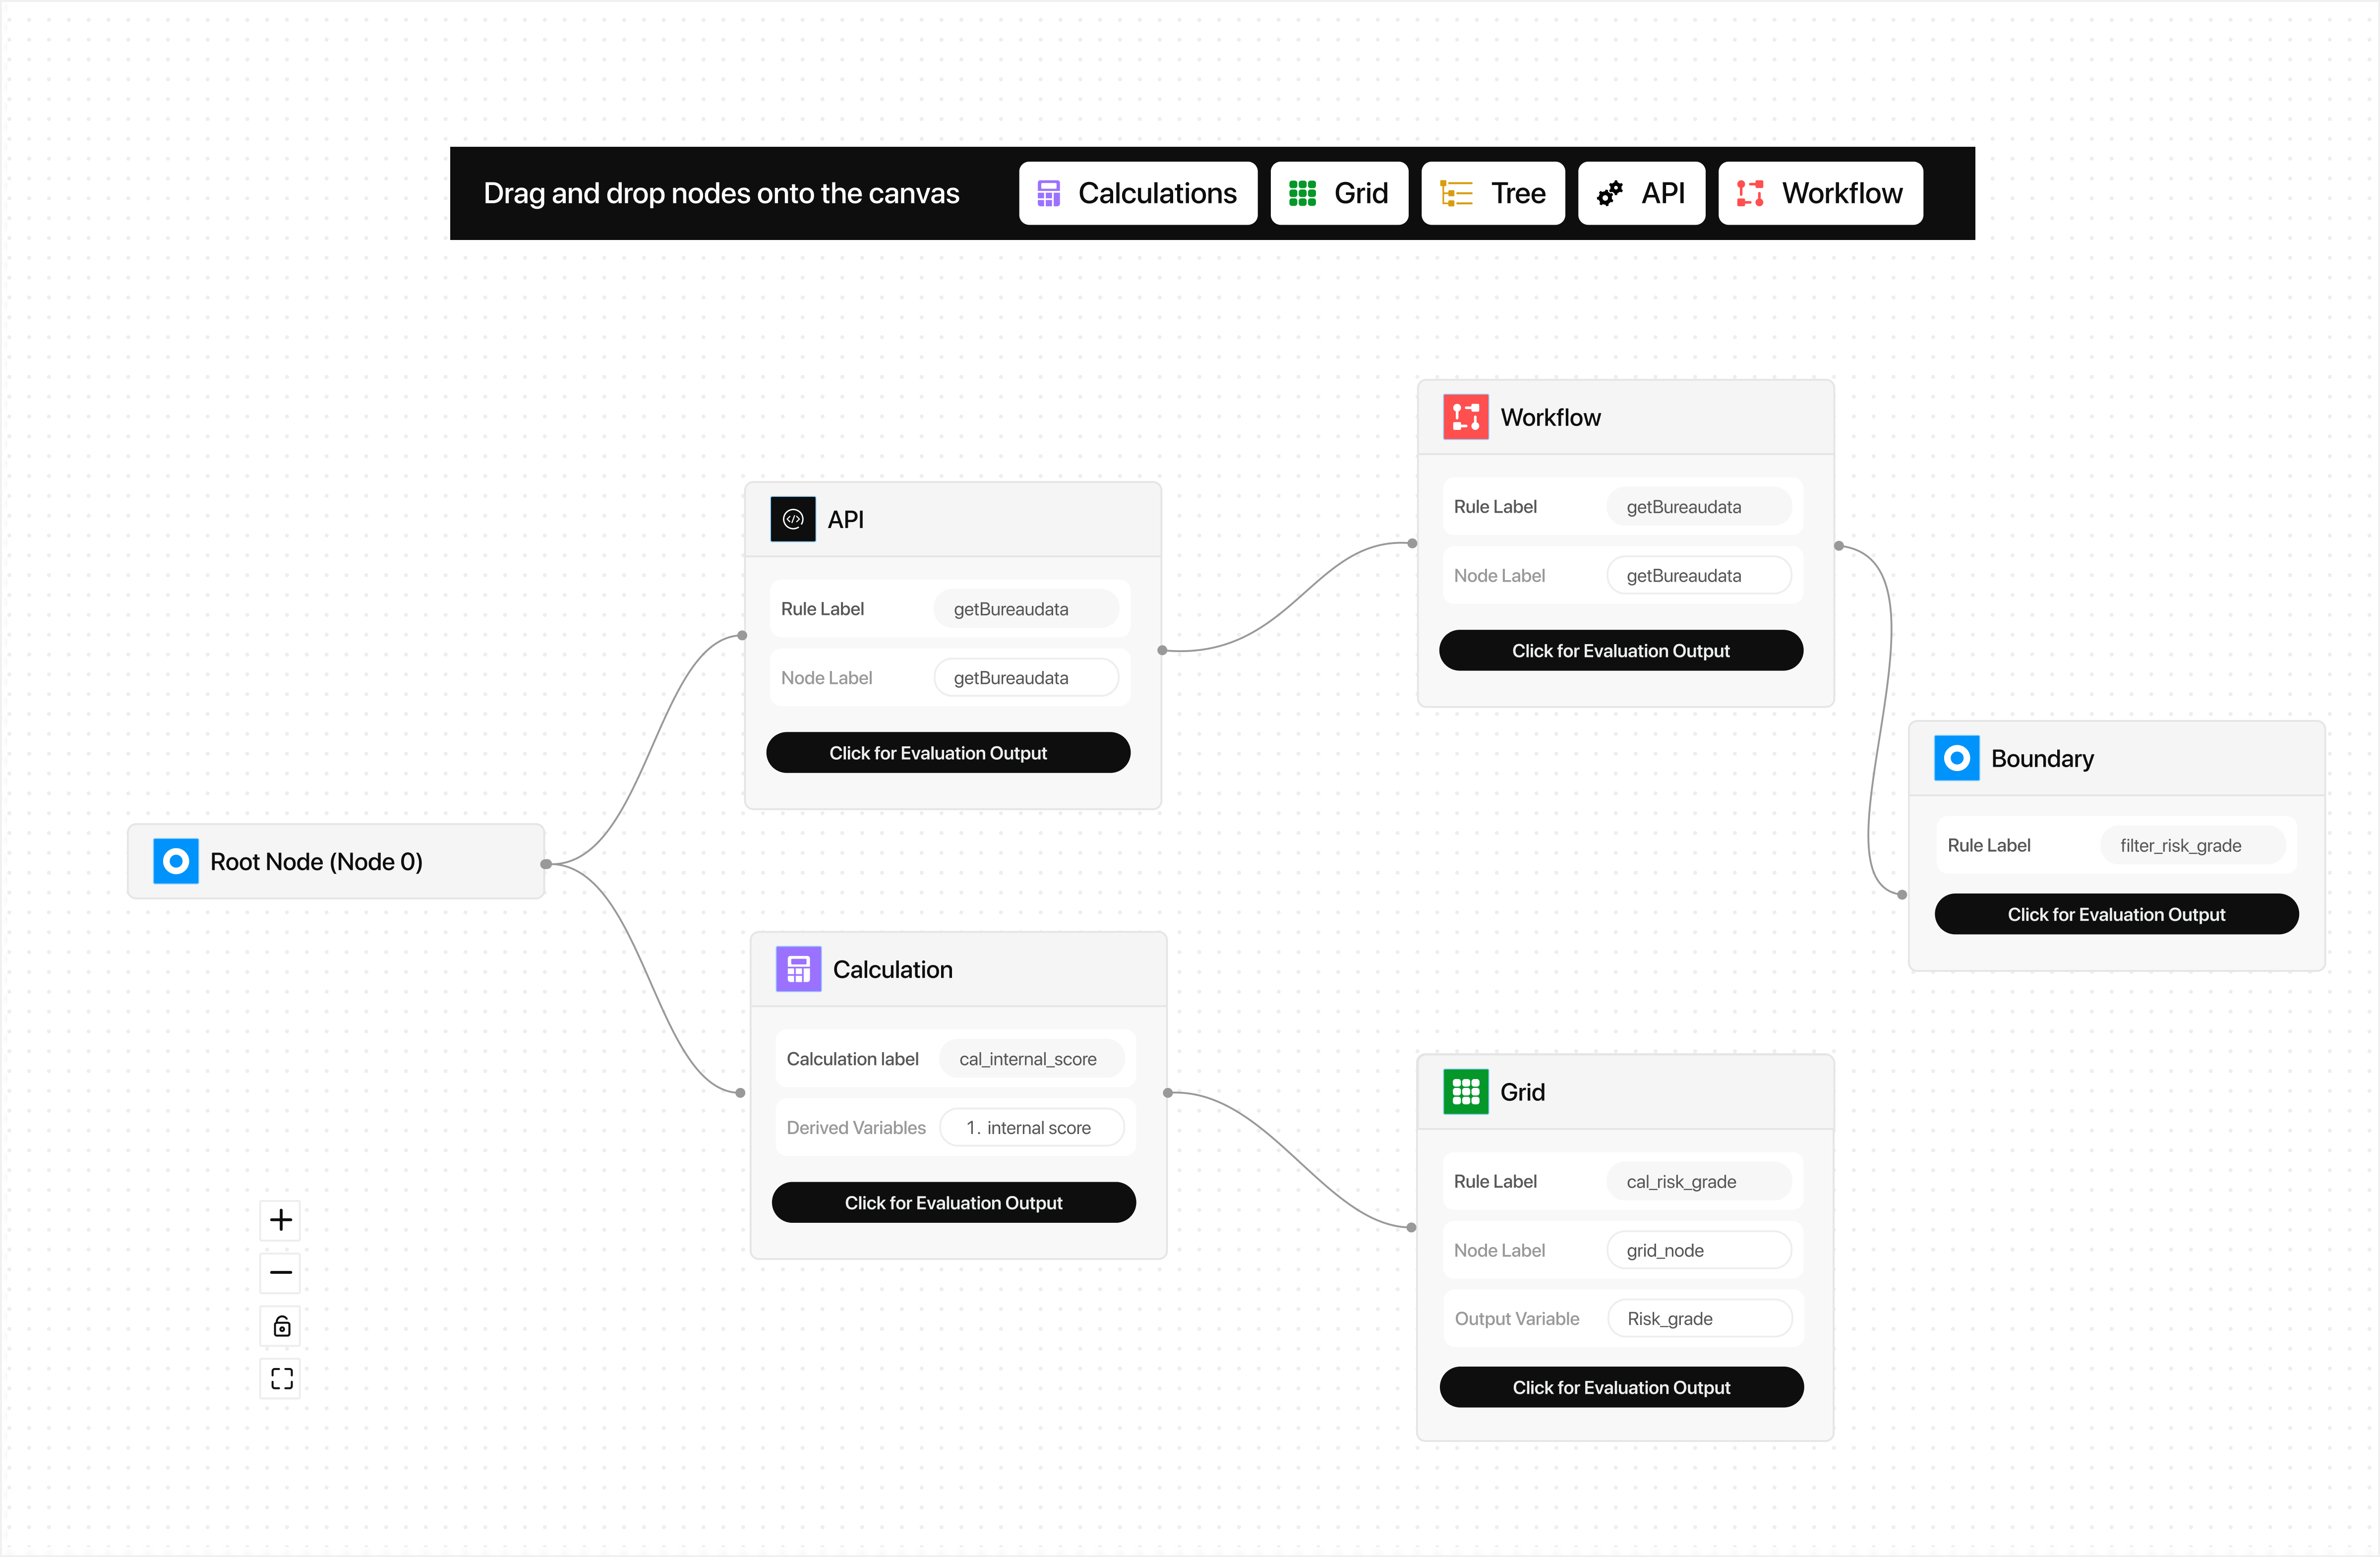
Task: Click the Root Node circle icon
Action: tap(176, 861)
